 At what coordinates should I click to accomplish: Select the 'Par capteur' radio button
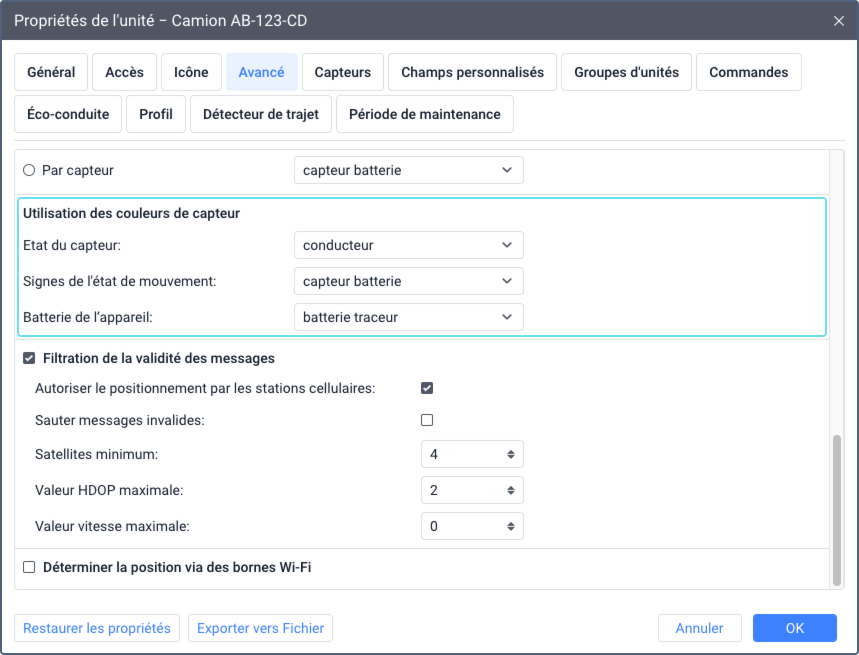(29, 170)
